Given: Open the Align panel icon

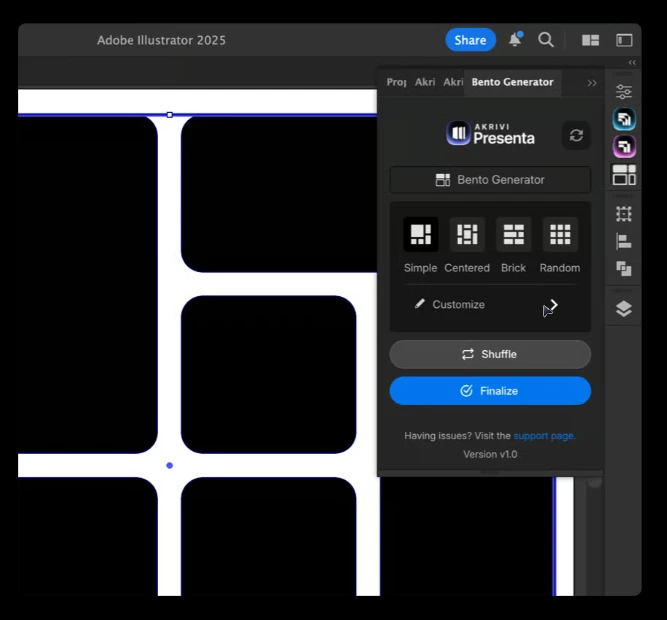Looking at the screenshot, I should click(x=624, y=241).
